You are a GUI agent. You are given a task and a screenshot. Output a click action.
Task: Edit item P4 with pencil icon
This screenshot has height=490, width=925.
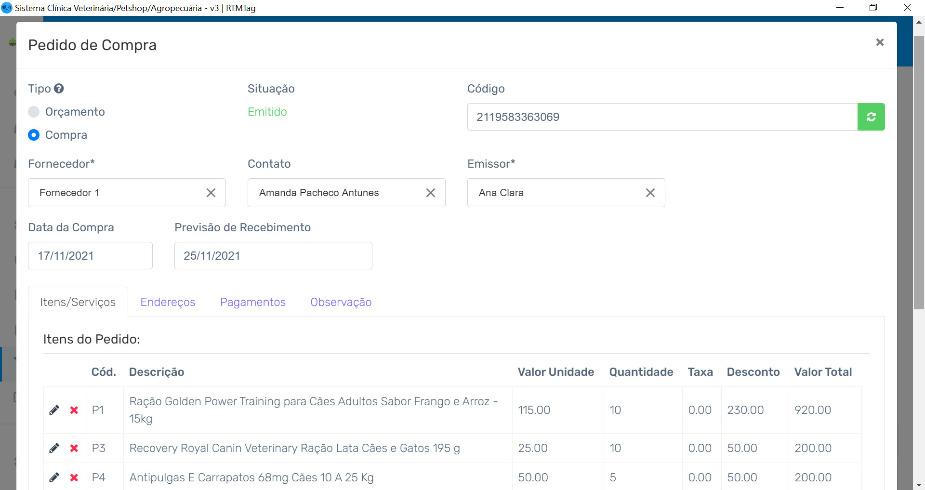pos(54,477)
